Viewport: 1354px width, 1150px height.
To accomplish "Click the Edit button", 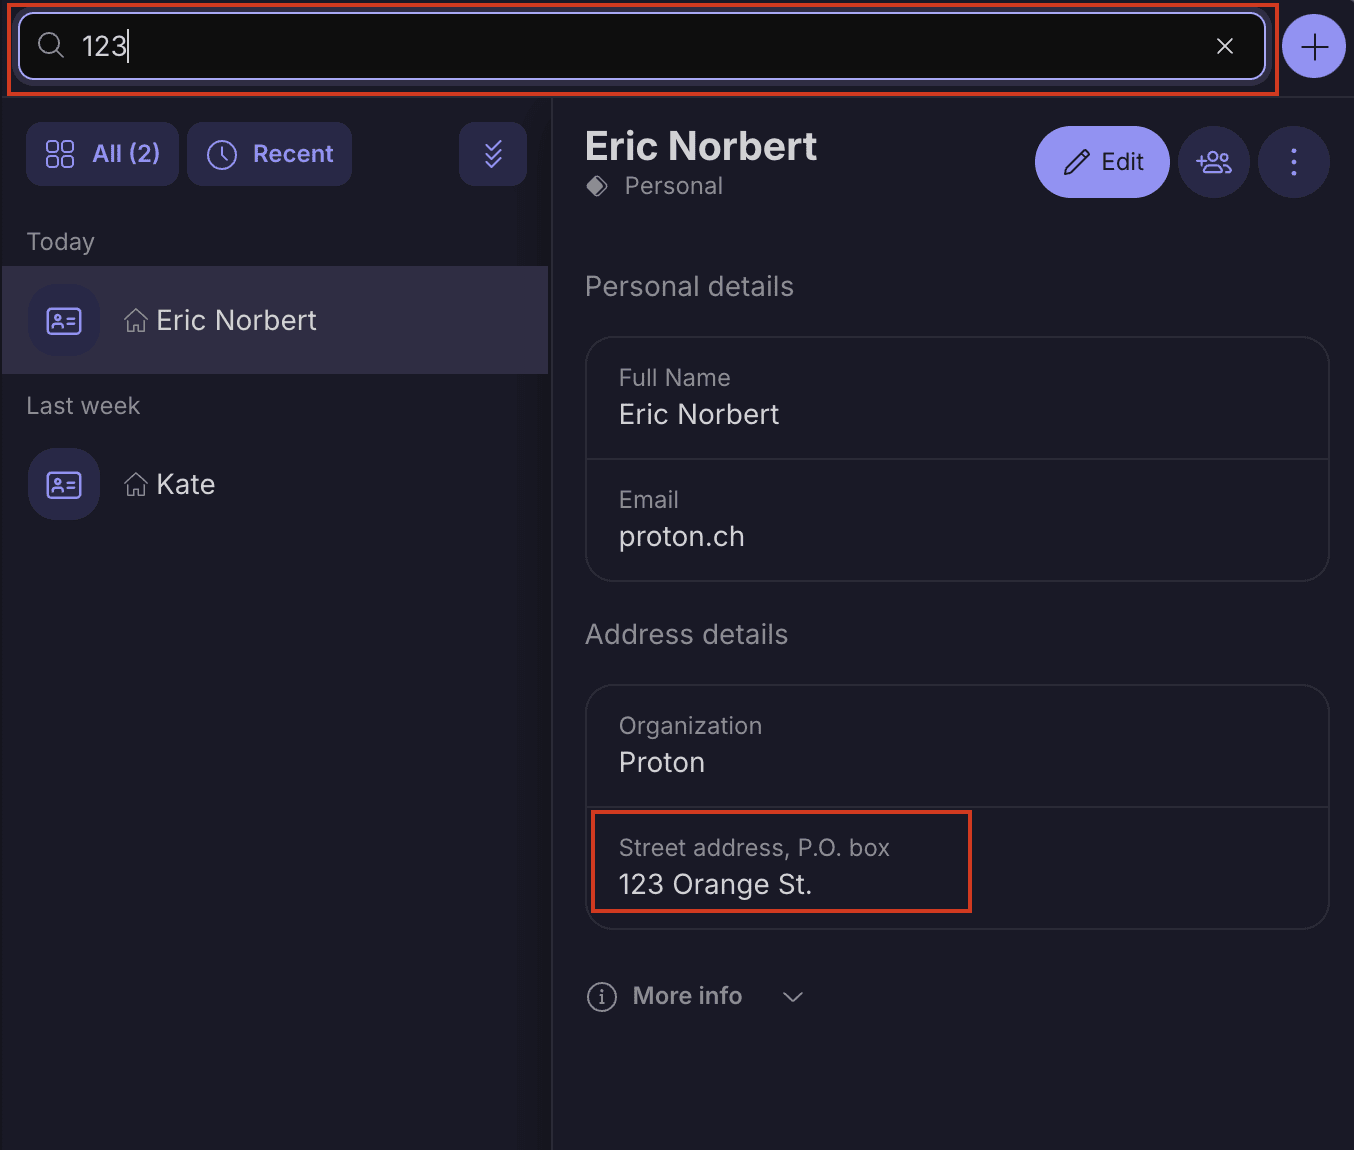I will 1102,162.
